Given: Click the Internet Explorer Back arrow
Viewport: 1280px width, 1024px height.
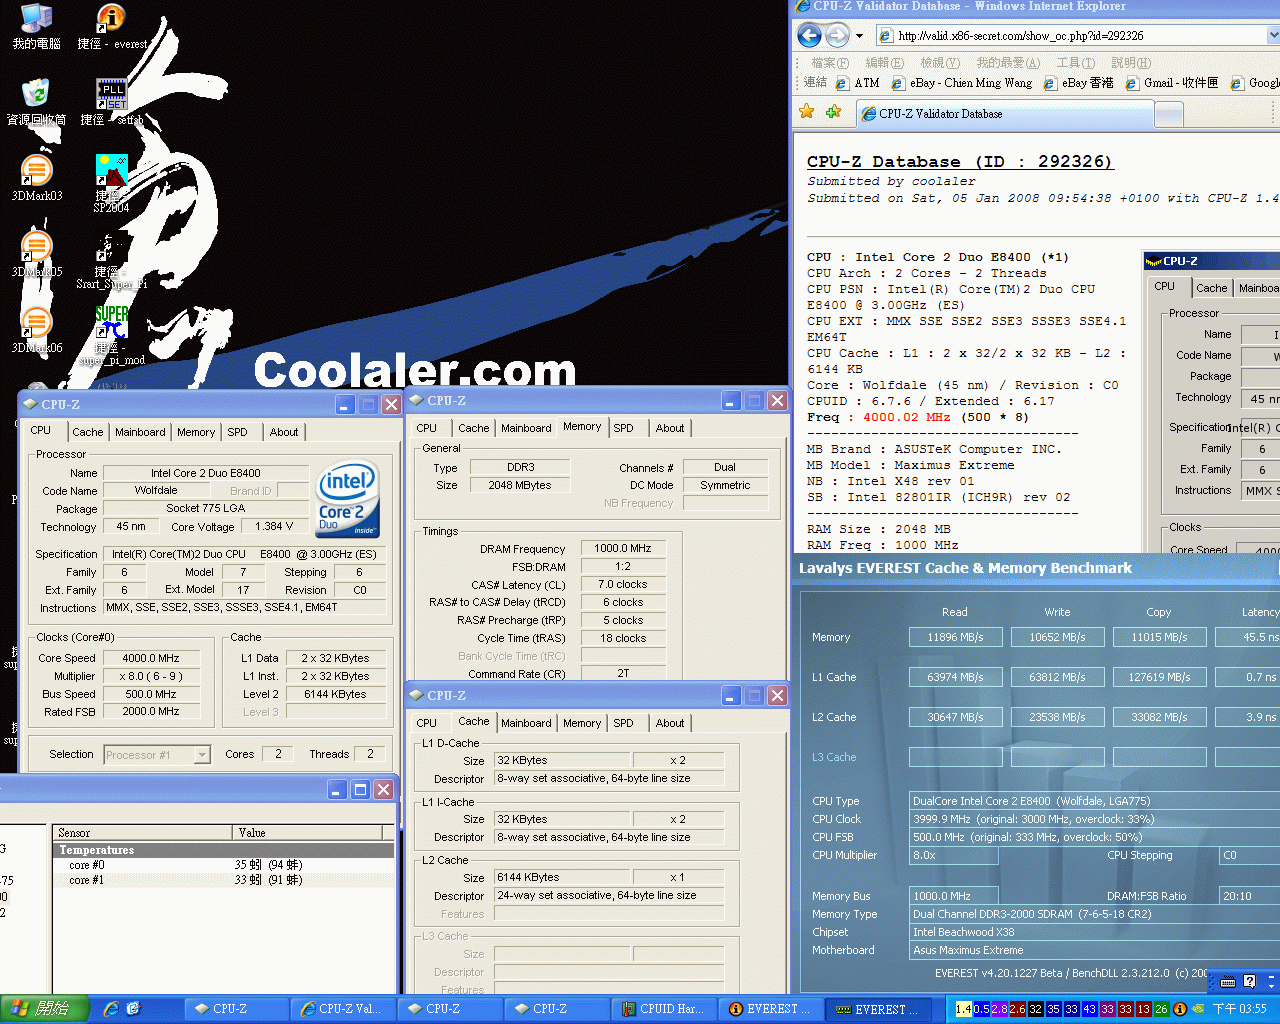Looking at the screenshot, I should (x=809, y=36).
